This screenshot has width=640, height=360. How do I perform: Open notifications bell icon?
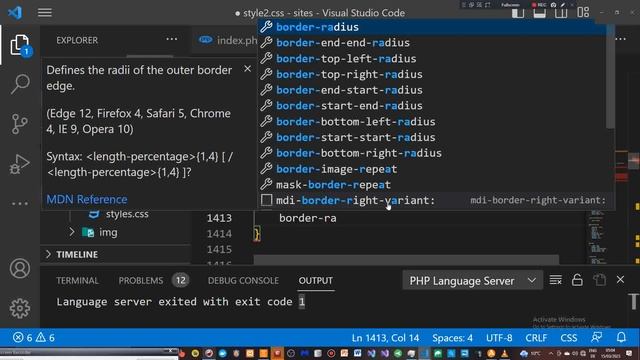click(621, 337)
